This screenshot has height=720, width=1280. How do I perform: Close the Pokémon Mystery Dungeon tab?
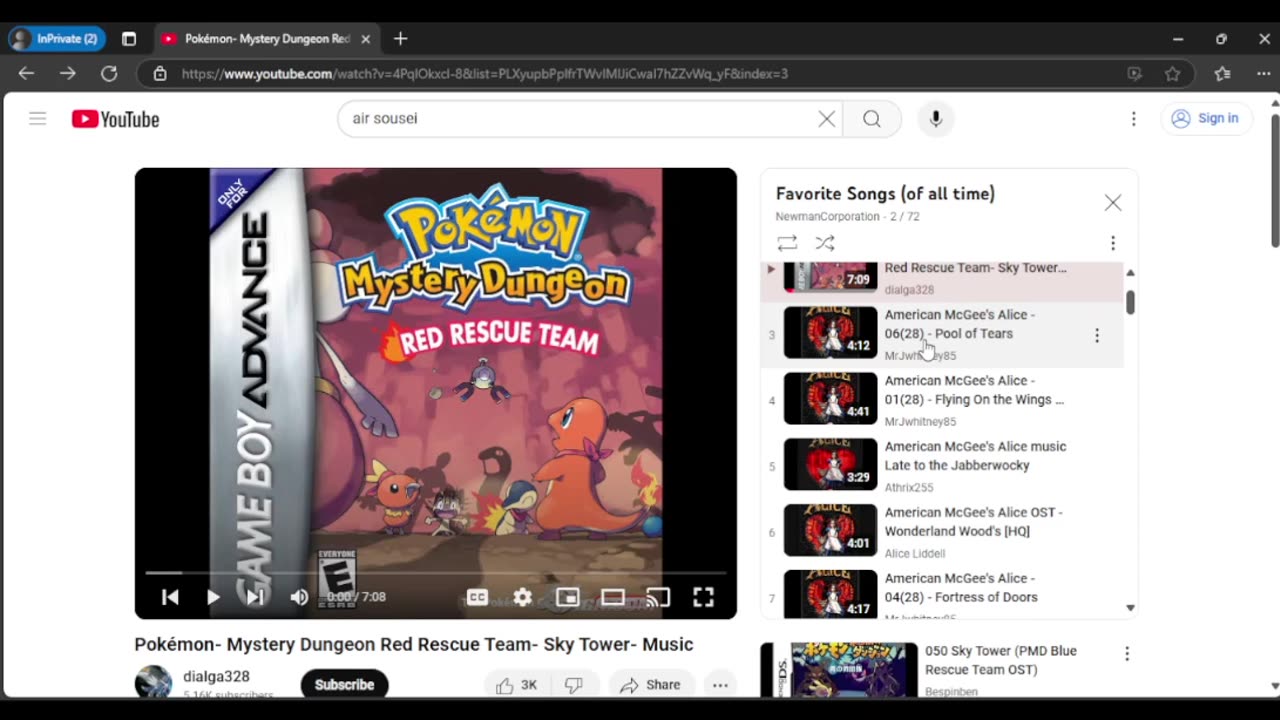(x=365, y=39)
